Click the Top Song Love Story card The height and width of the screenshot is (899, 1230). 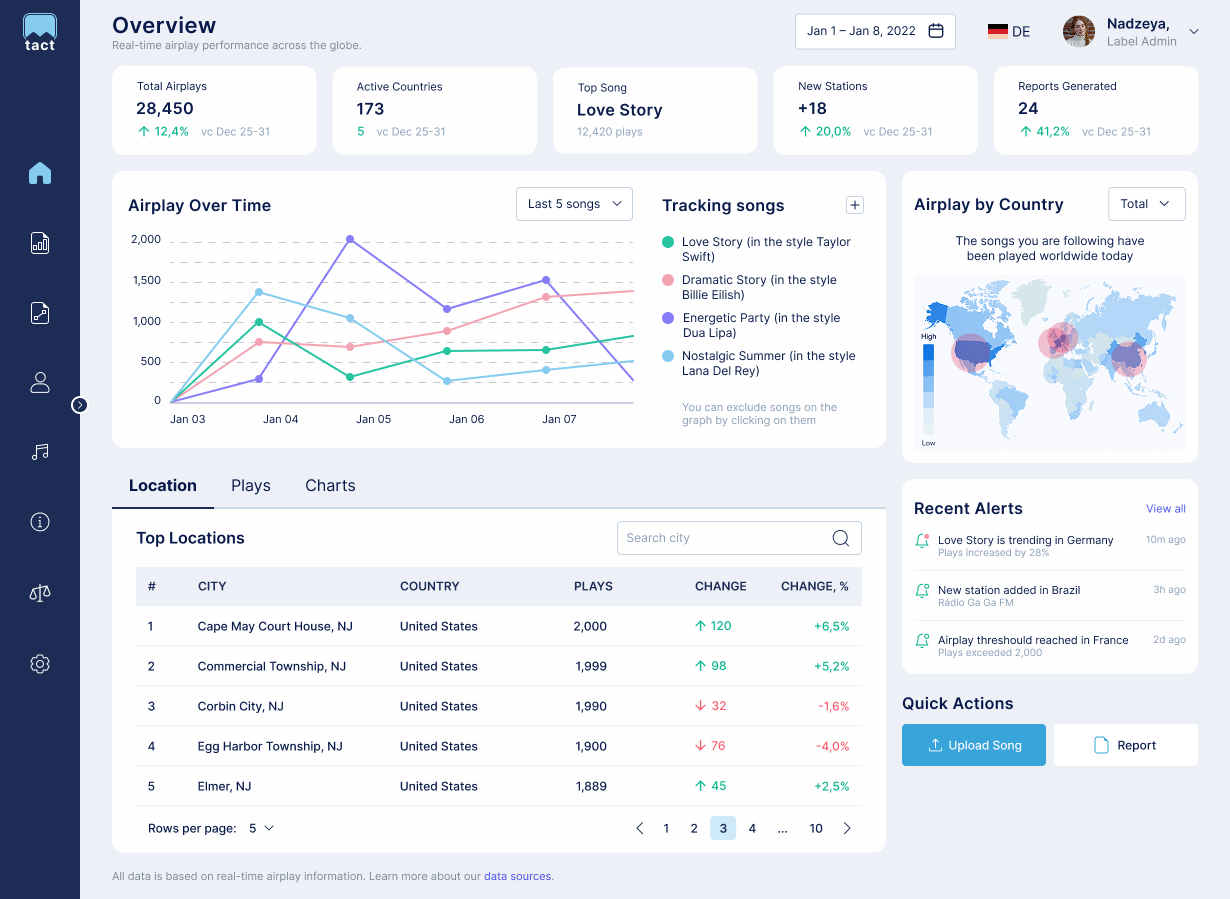(x=655, y=111)
